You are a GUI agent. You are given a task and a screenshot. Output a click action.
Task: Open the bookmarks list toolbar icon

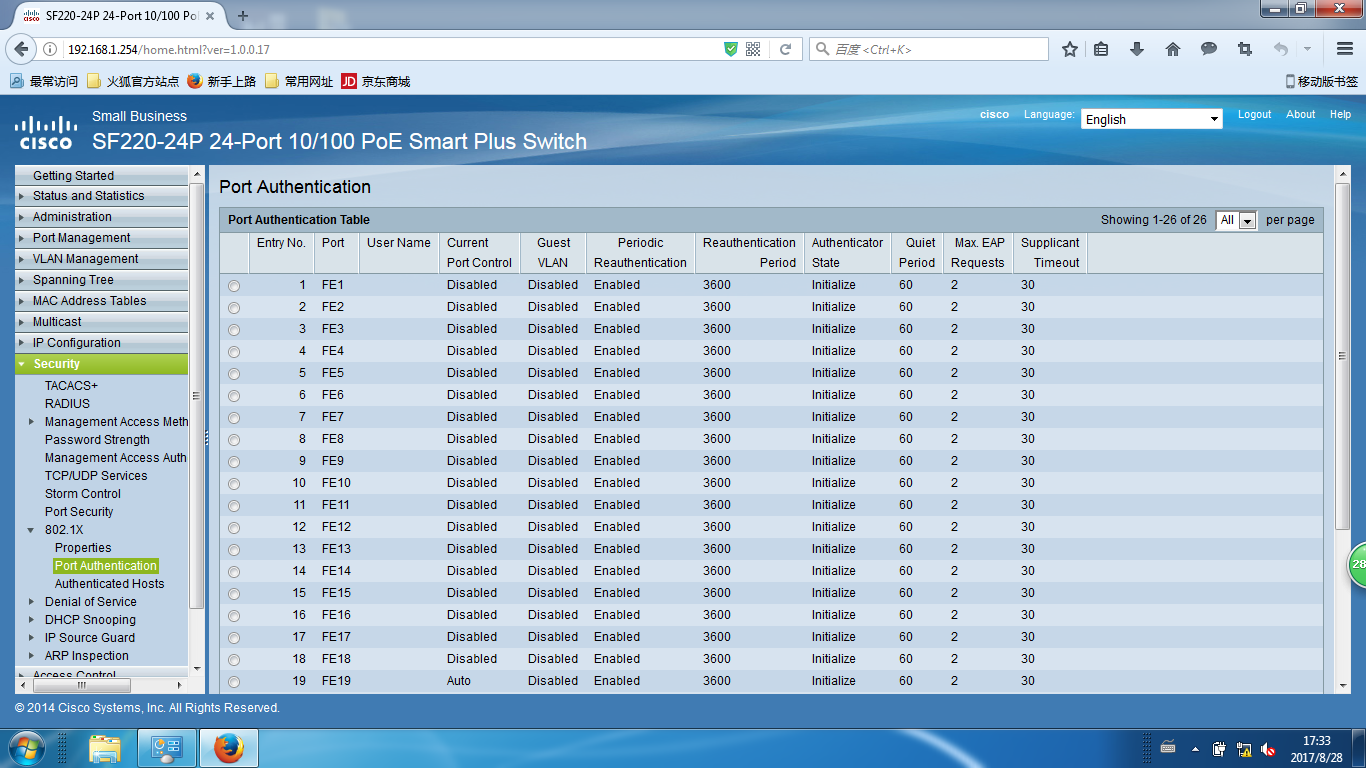pos(1101,49)
